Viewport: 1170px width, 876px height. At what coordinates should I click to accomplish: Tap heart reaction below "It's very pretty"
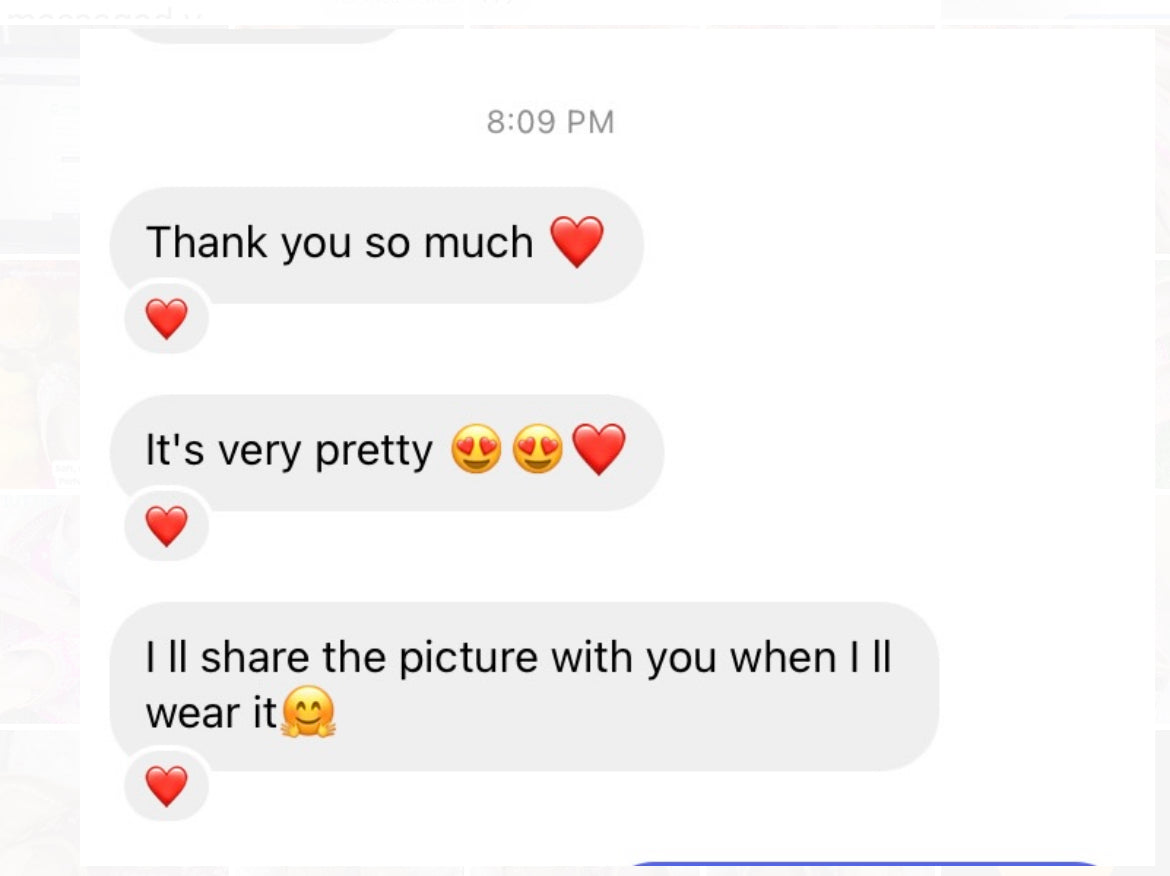tap(166, 526)
